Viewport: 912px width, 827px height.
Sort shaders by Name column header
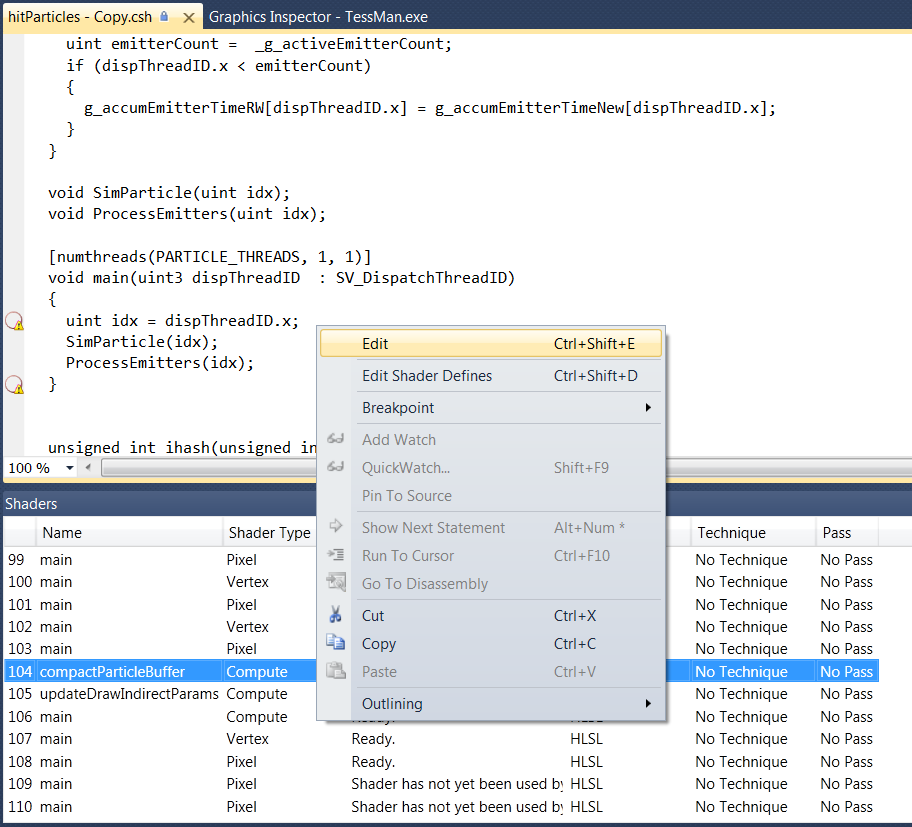[x=129, y=533]
